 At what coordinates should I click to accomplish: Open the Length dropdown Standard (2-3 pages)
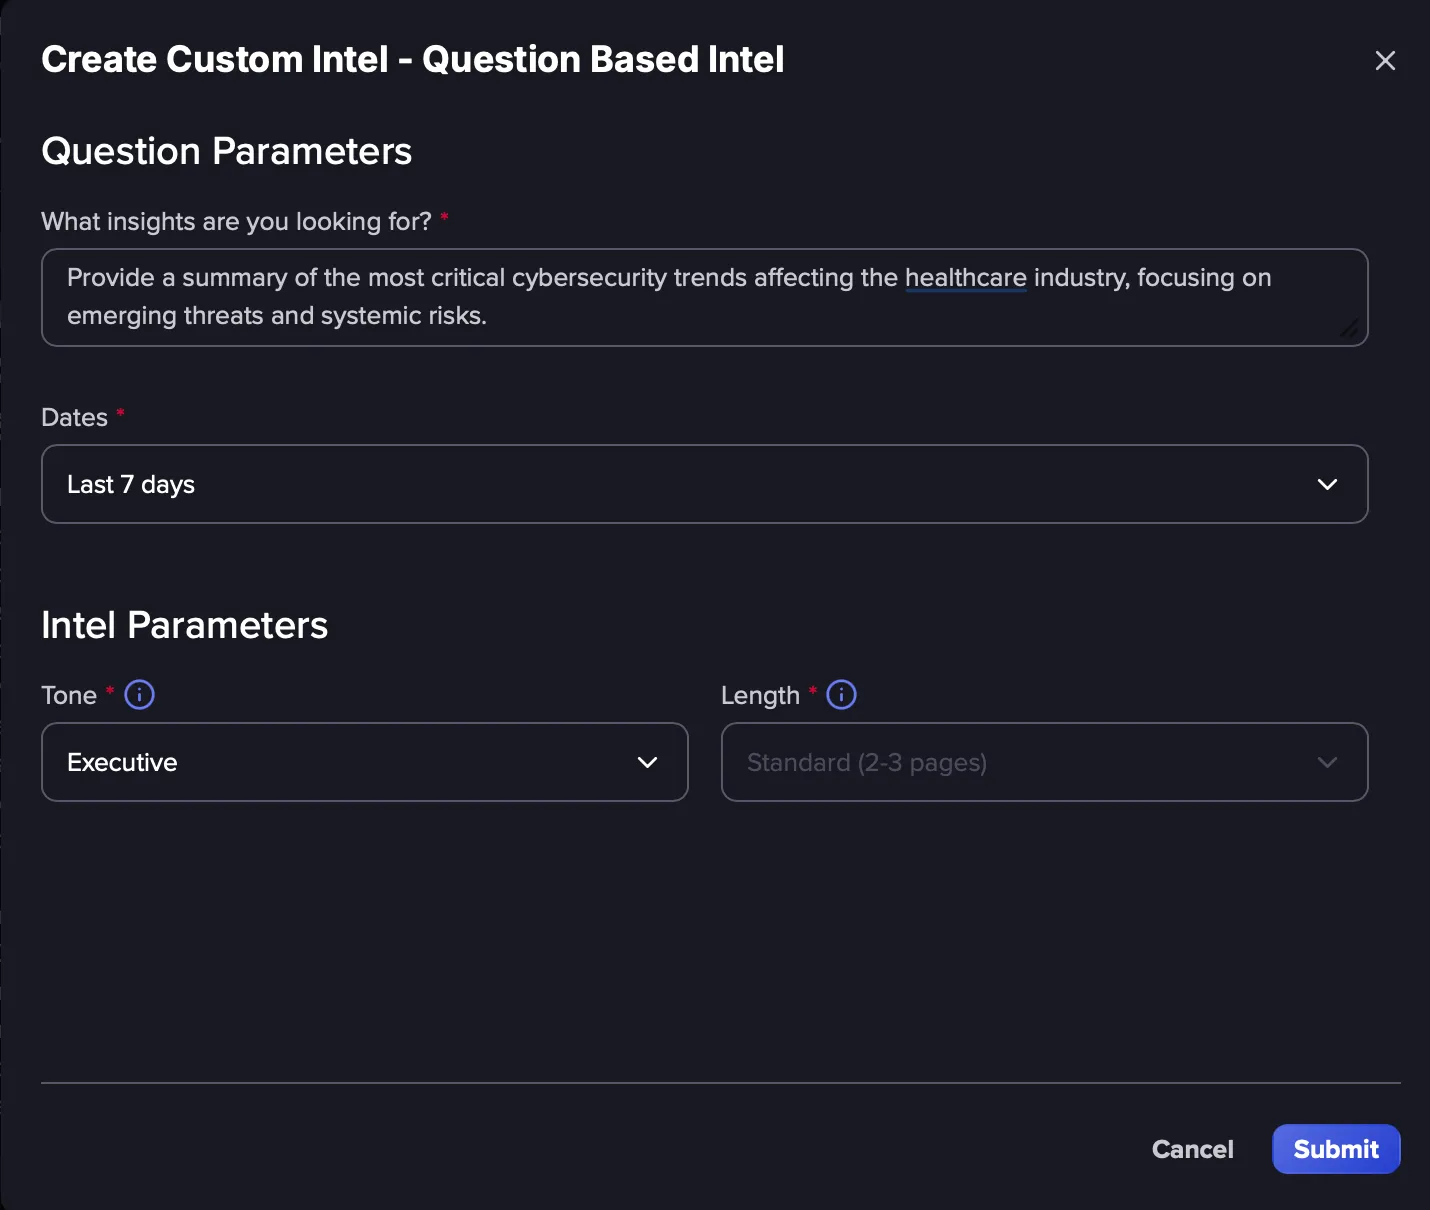click(1044, 762)
